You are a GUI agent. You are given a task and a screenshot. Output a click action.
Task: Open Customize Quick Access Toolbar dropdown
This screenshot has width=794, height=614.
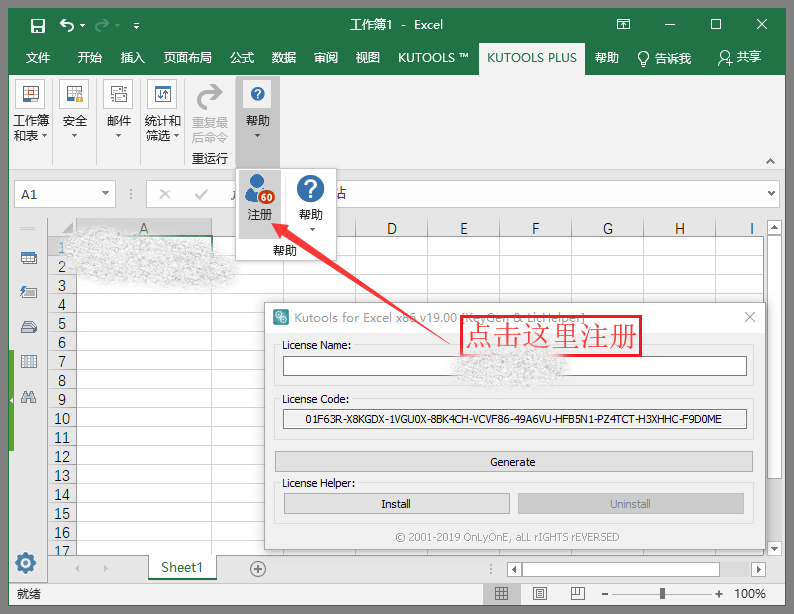click(x=136, y=25)
